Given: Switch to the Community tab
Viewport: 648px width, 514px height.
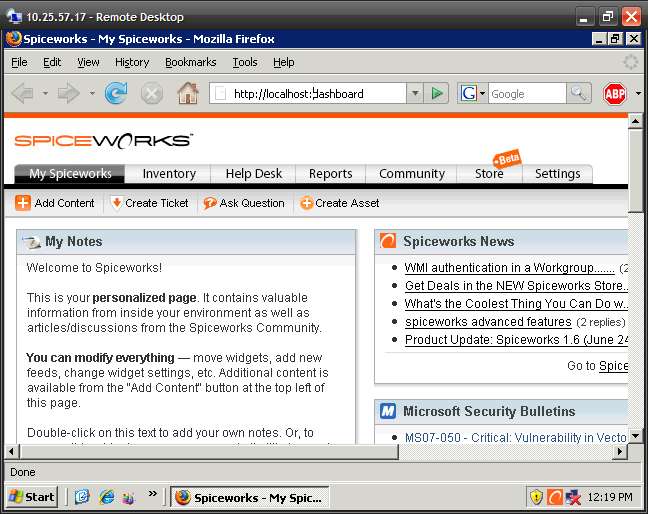Looking at the screenshot, I should [412, 174].
